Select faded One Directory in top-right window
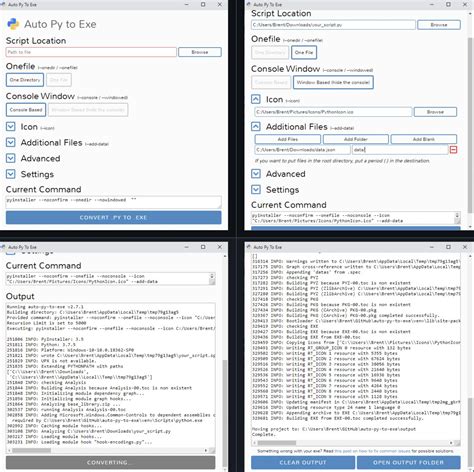Viewport: 474px width, 472px height. coord(270,52)
